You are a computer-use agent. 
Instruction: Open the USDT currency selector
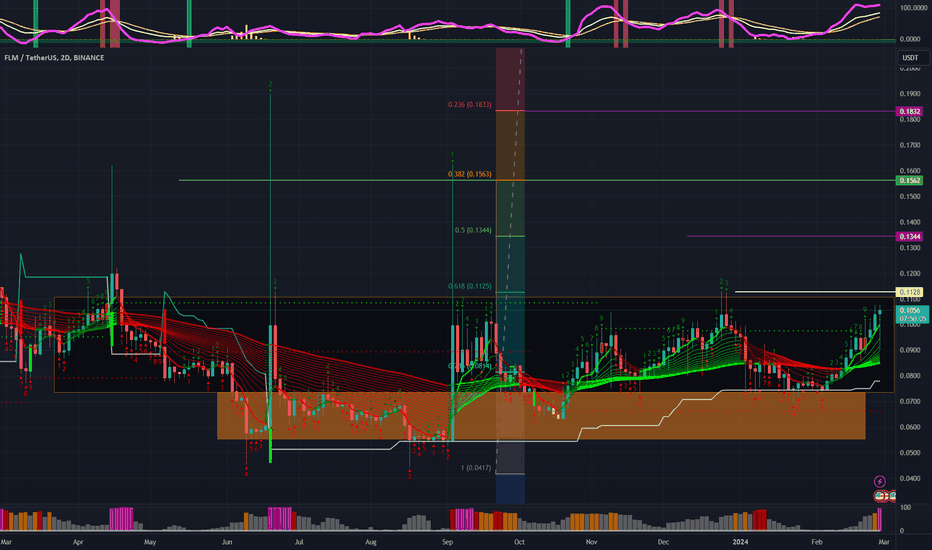[912, 58]
